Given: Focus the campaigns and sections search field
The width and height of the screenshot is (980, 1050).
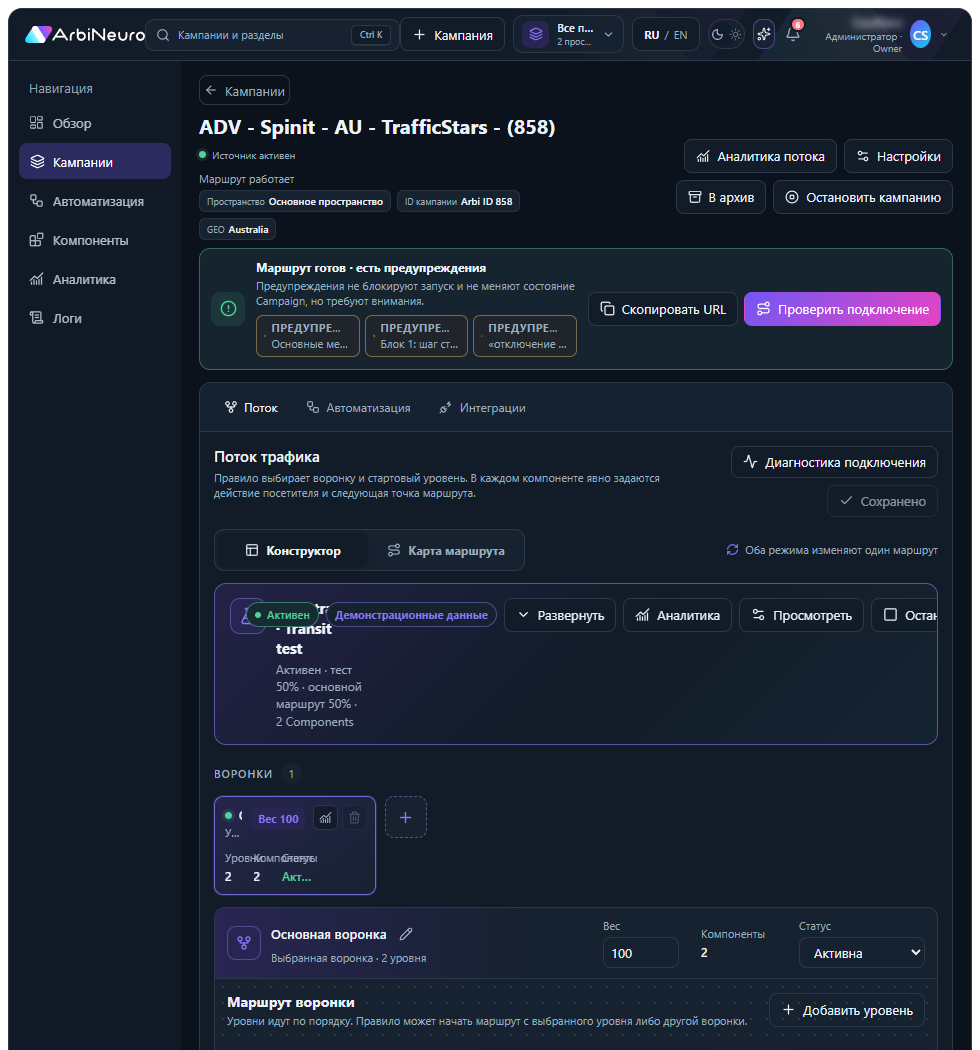Looking at the screenshot, I should click(x=272, y=35).
